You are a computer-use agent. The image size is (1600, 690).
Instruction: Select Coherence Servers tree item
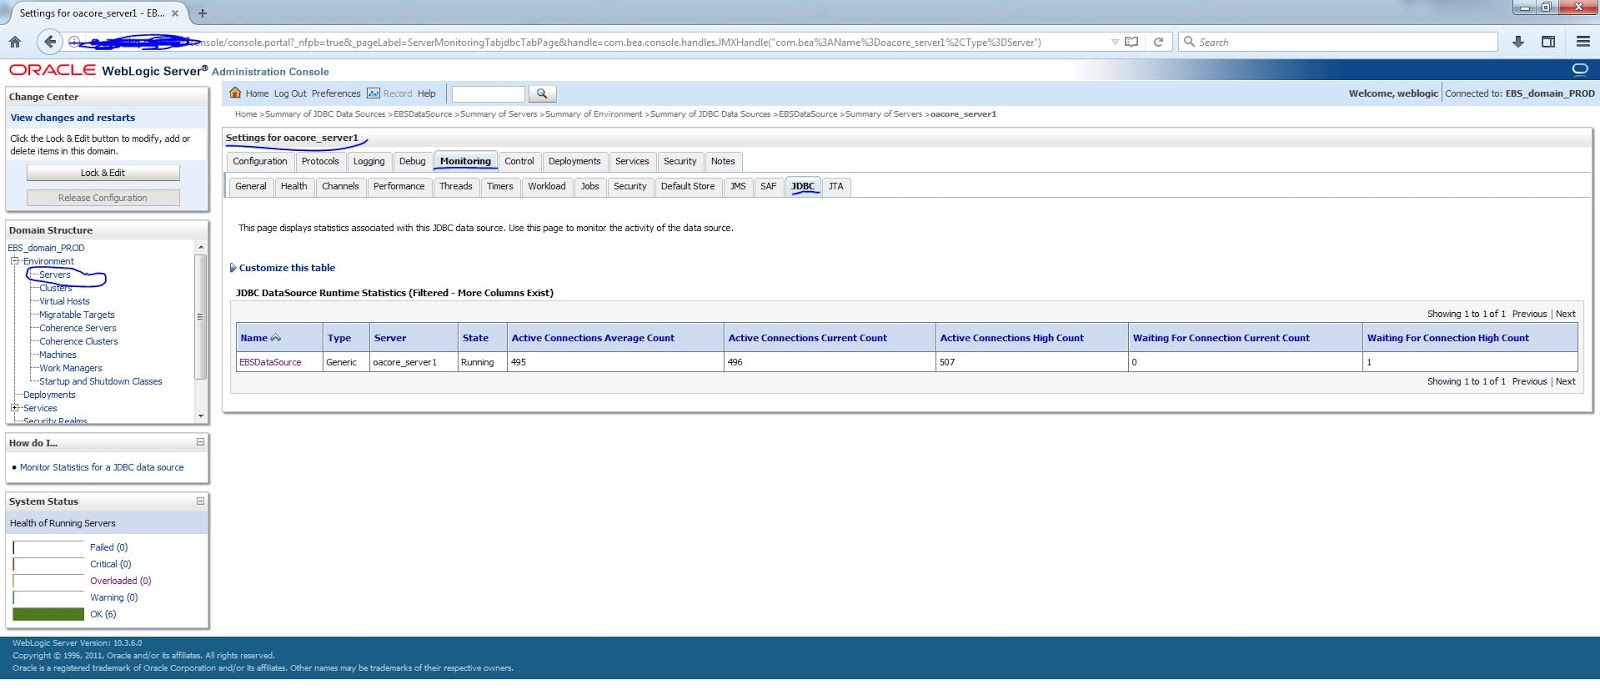point(78,328)
